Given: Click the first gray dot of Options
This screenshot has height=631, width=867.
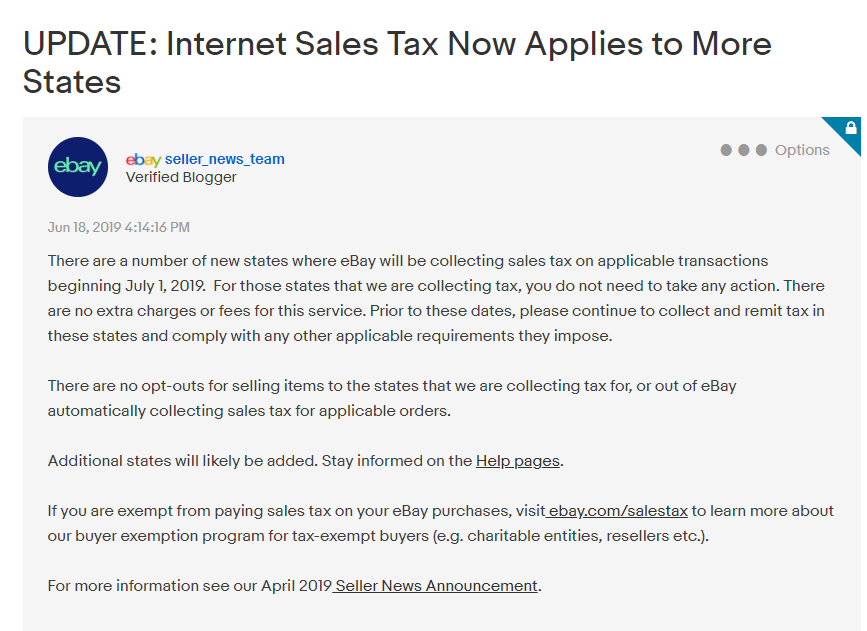Looking at the screenshot, I should 726,150.
